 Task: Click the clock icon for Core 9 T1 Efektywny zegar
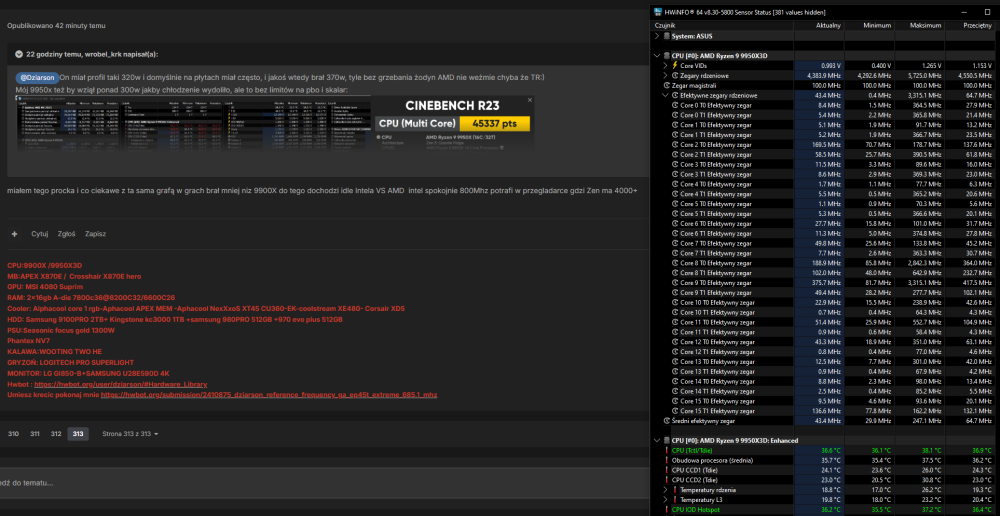675,293
